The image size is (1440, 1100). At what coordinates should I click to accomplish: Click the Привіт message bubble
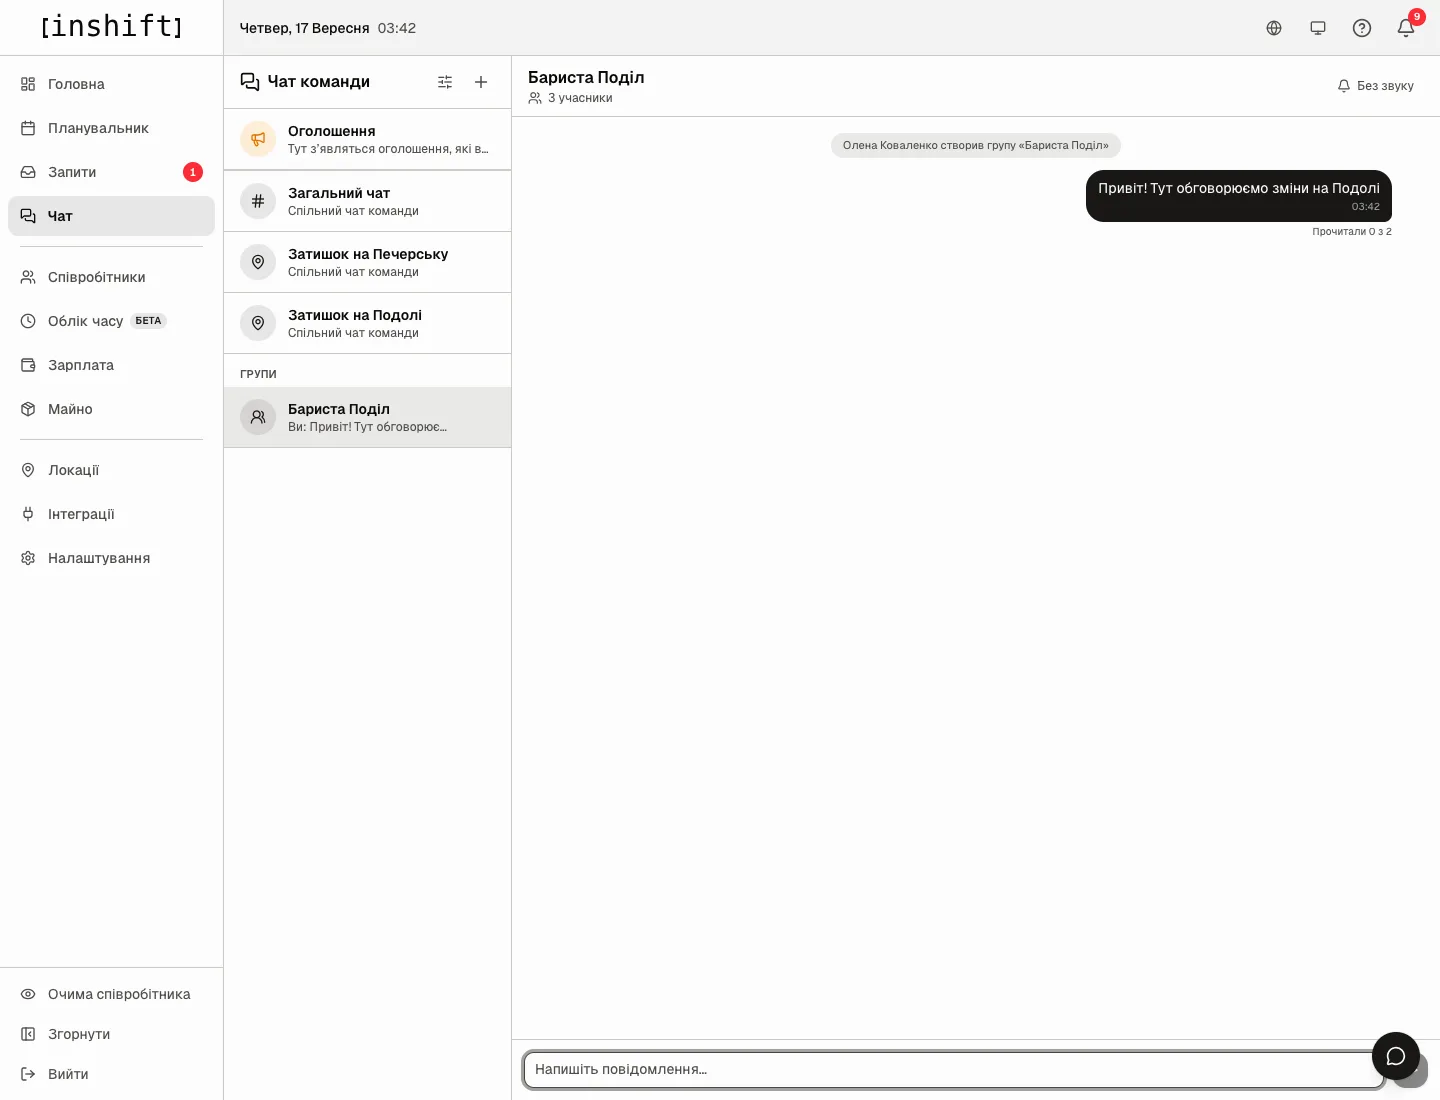pyautogui.click(x=1239, y=196)
